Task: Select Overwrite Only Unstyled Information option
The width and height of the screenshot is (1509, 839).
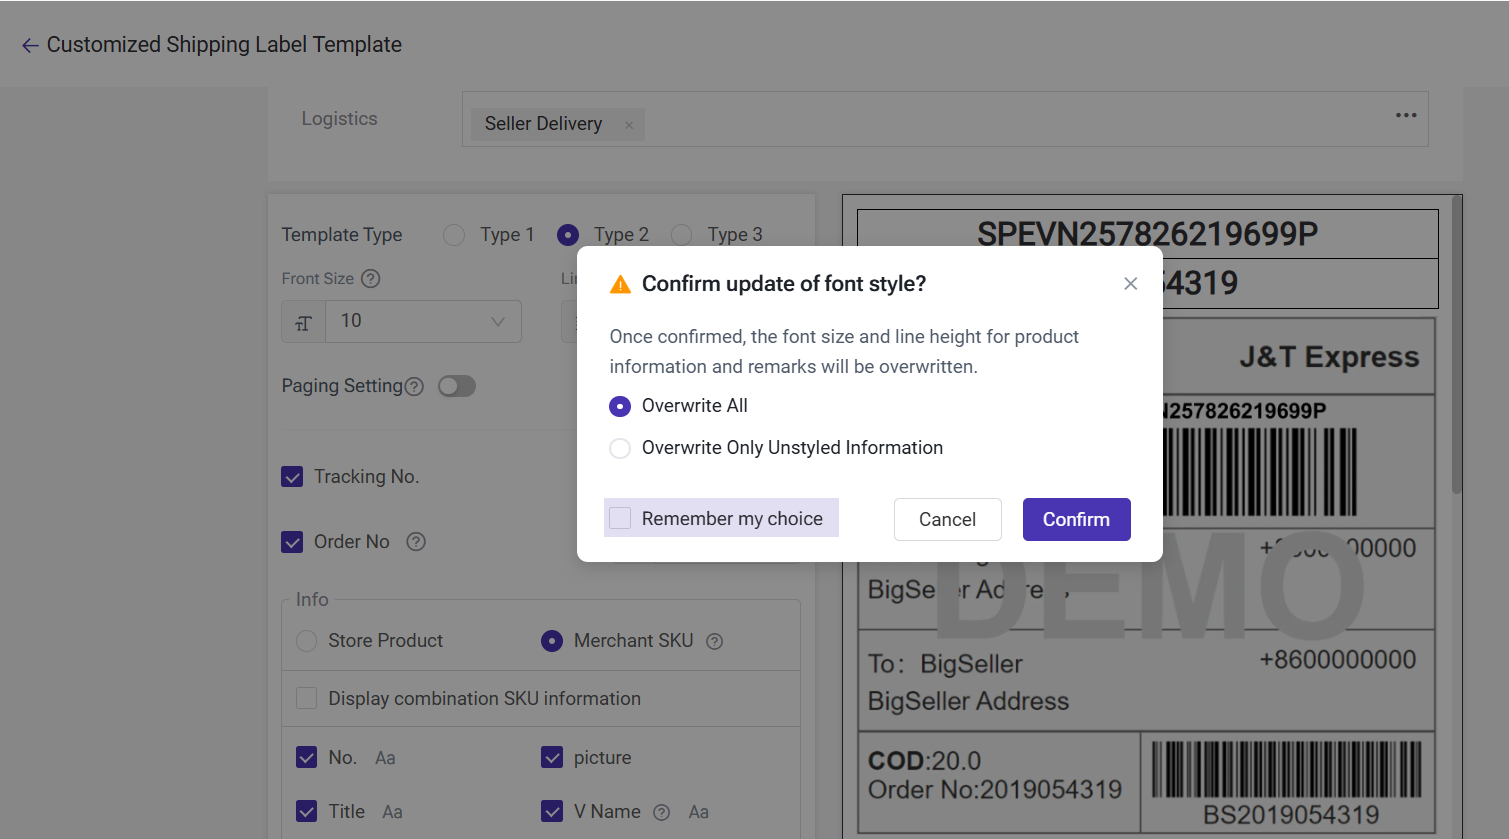Action: coord(620,448)
